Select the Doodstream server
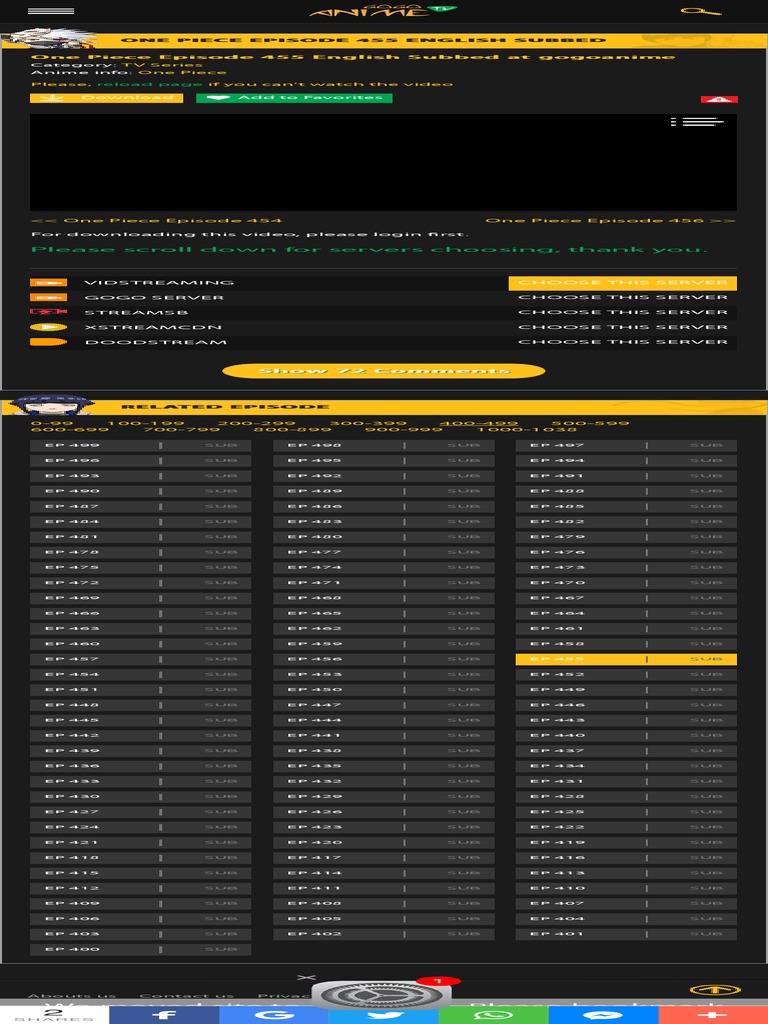 pyautogui.click(x=622, y=342)
